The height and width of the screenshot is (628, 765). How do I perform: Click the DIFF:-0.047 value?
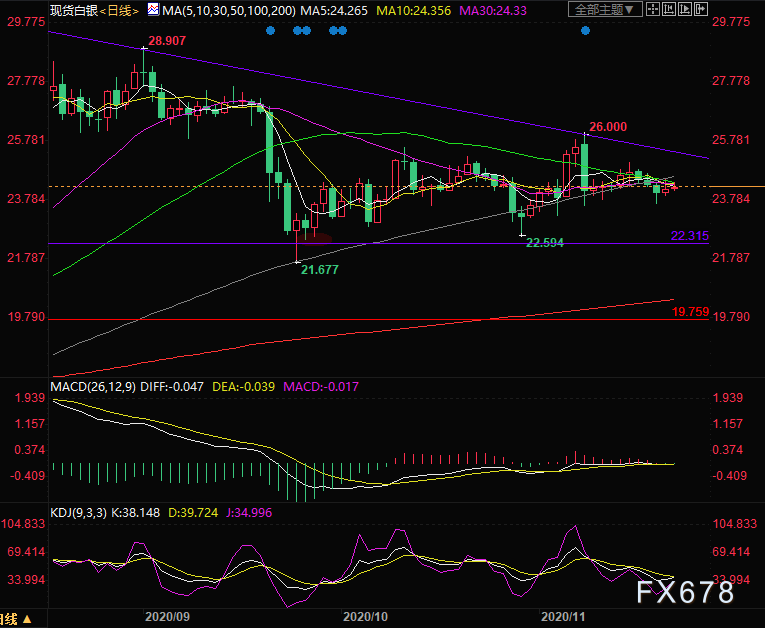(172, 387)
